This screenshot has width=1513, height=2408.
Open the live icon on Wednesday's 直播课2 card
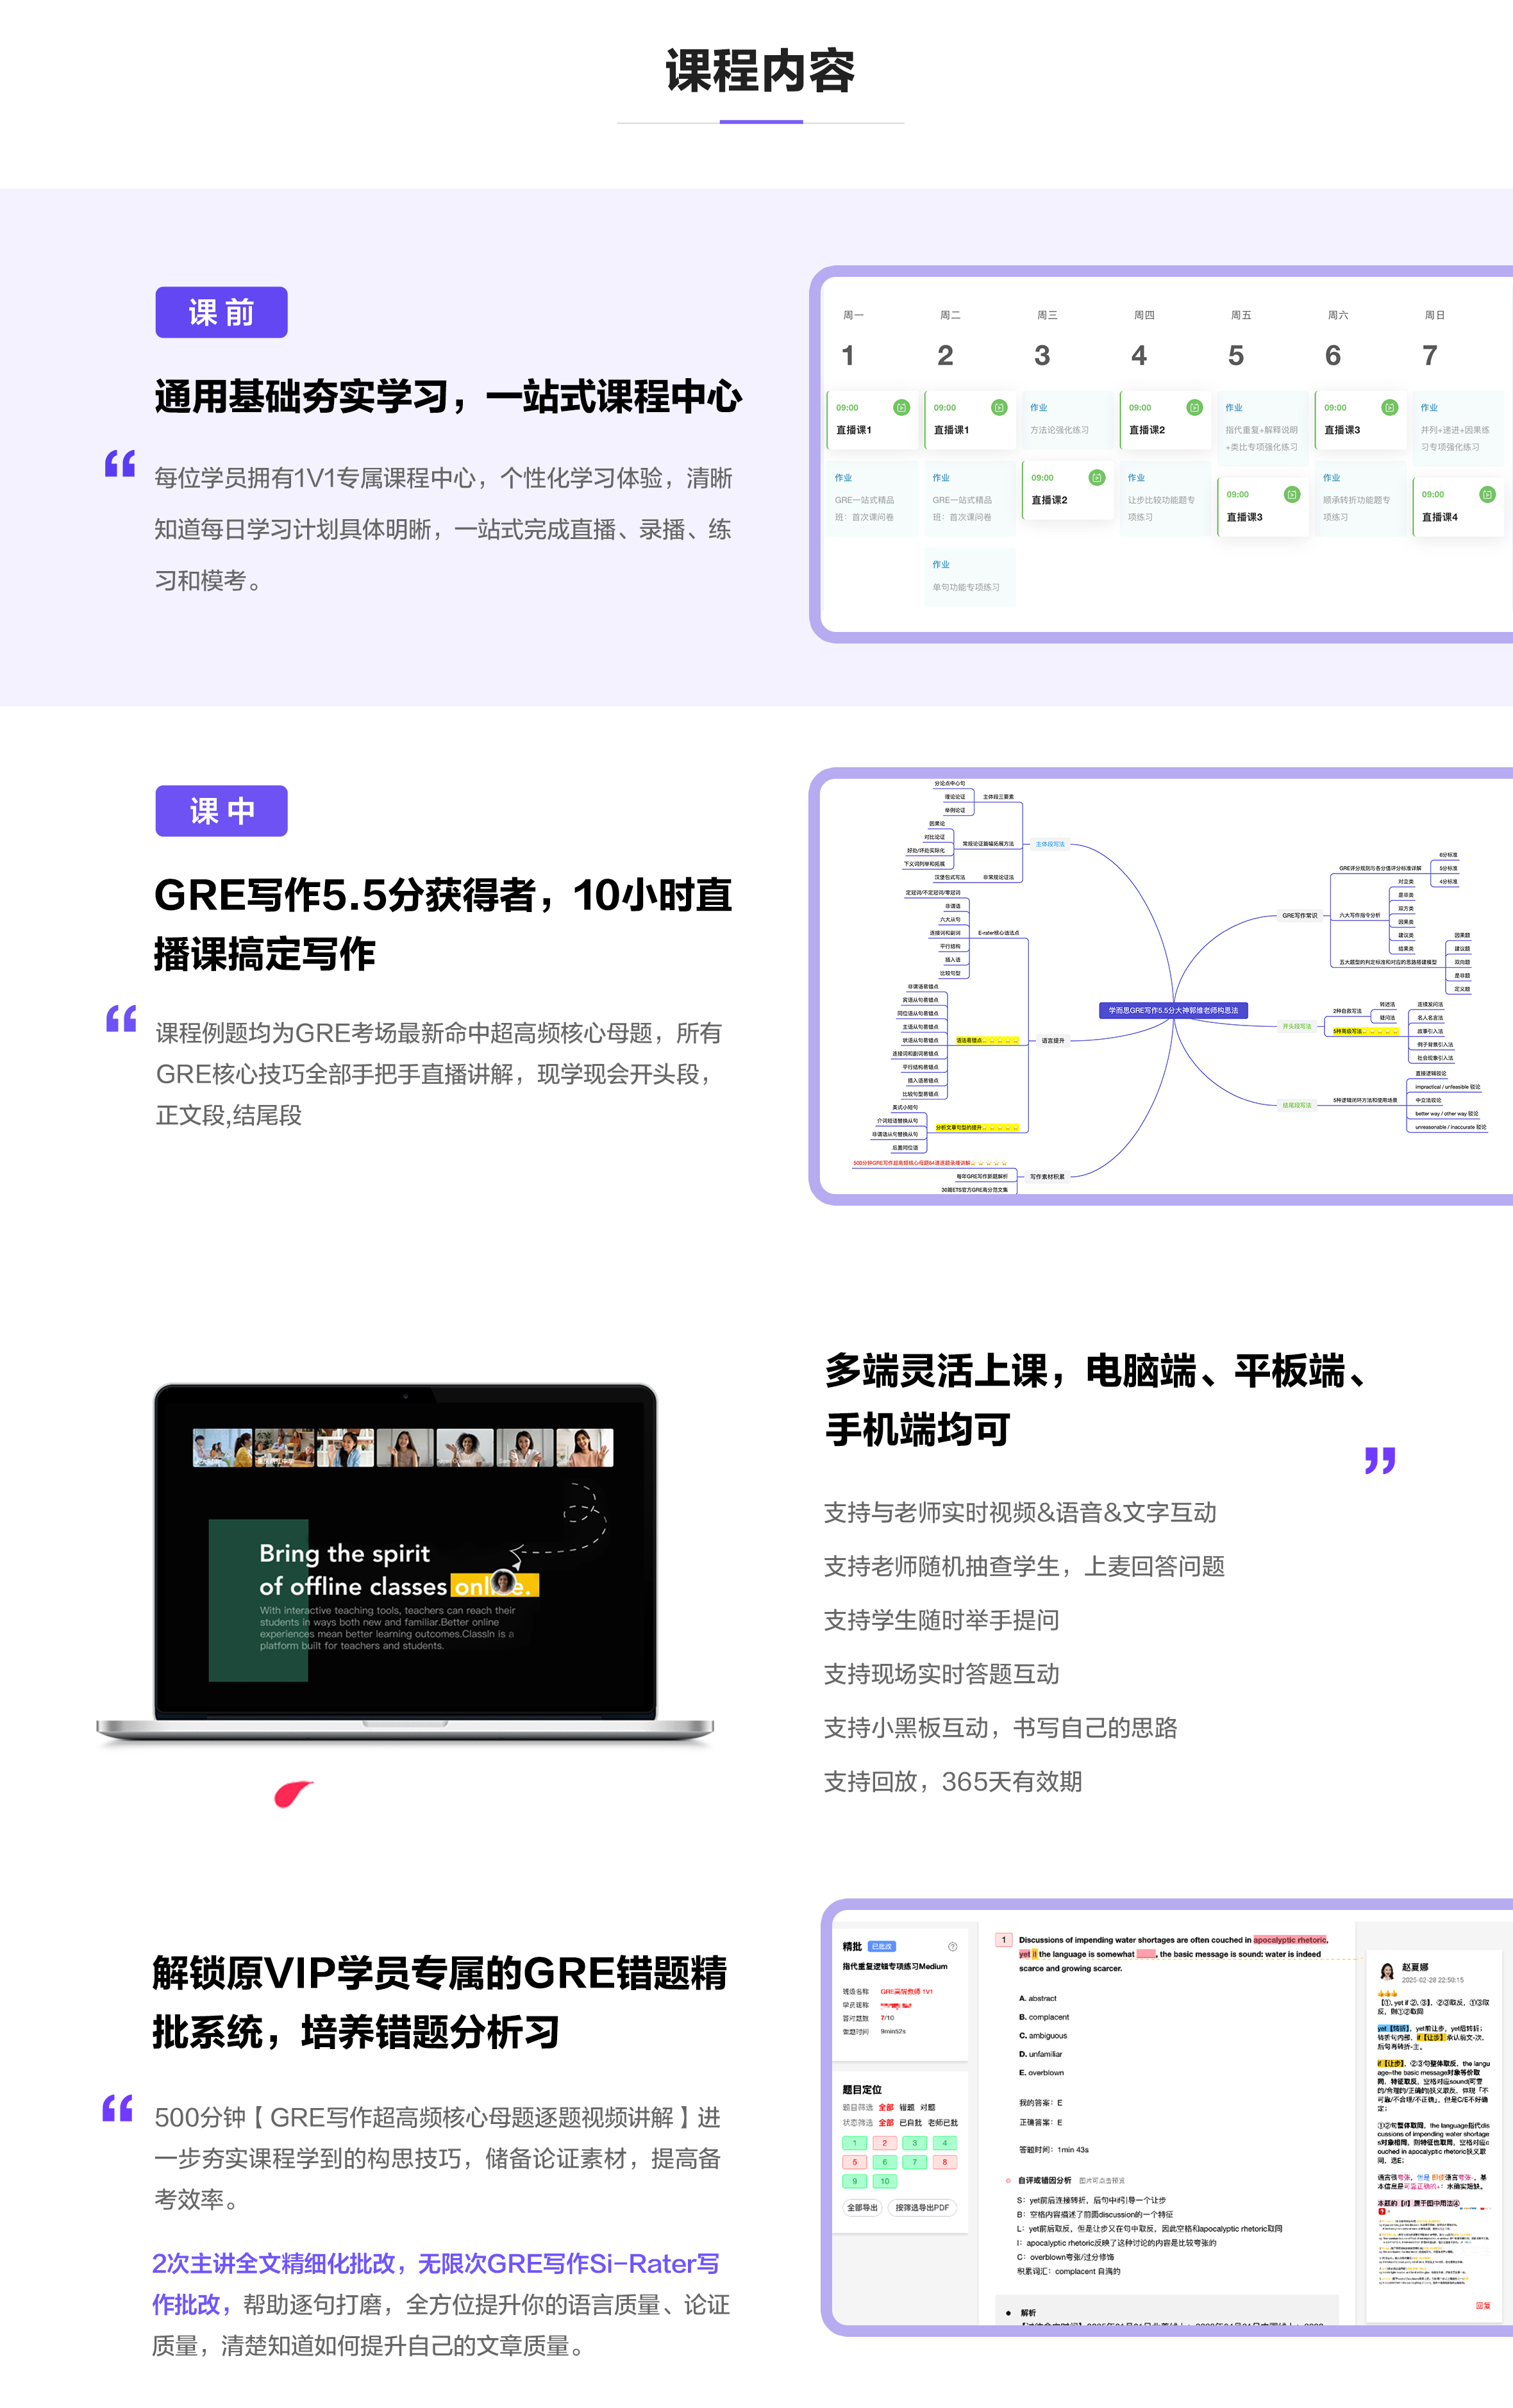[1097, 478]
